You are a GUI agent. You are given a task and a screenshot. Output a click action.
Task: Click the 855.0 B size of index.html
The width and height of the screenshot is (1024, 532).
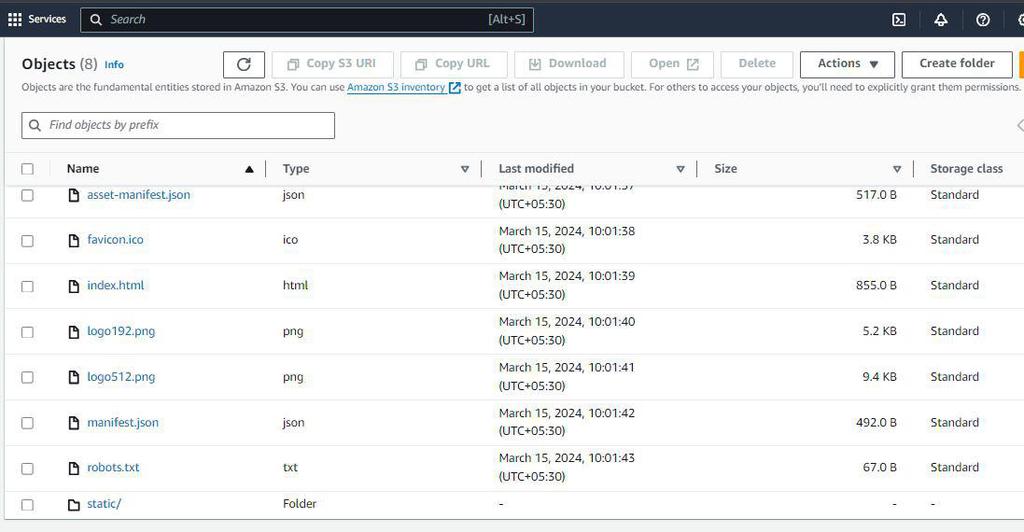click(876, 285)
